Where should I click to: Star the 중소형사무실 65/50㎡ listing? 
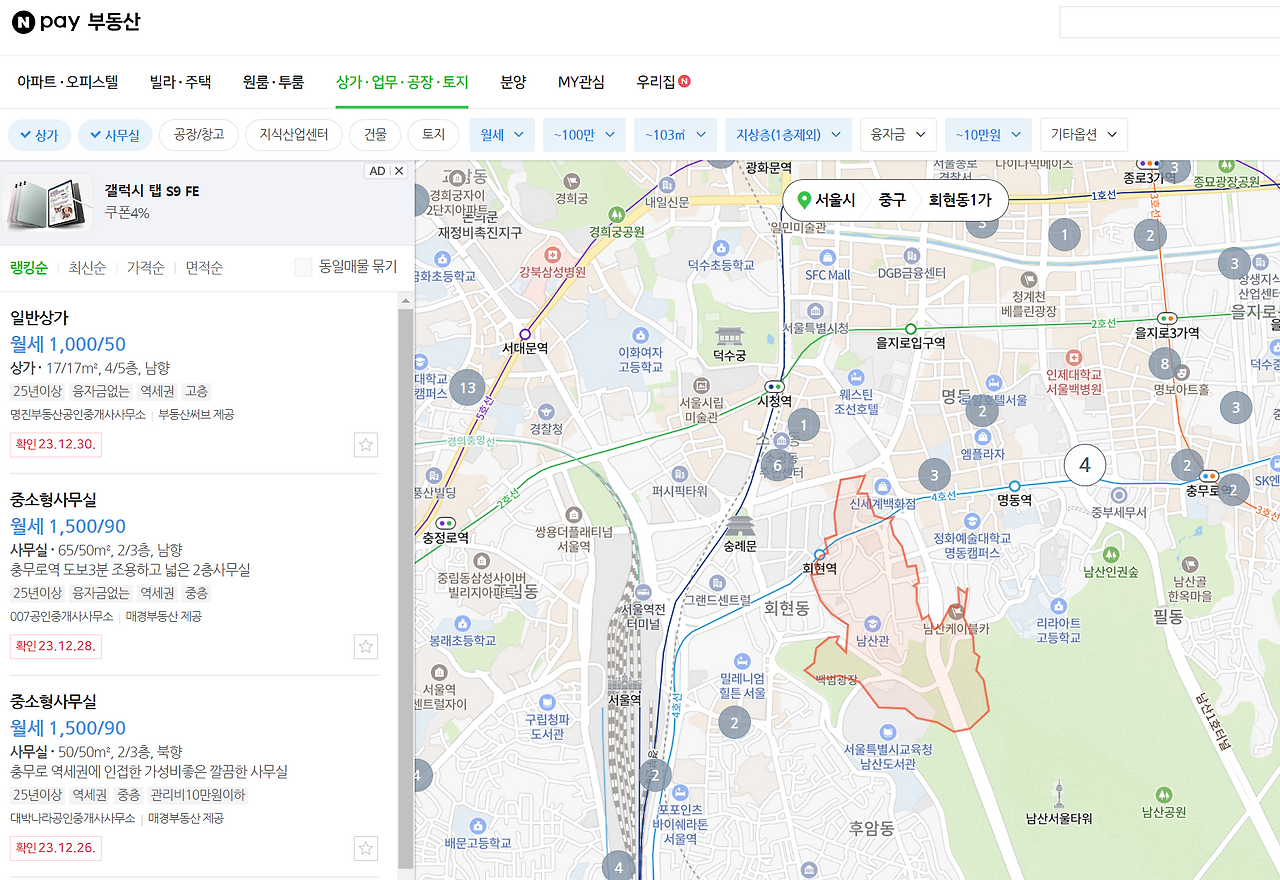tap(366, 647)
